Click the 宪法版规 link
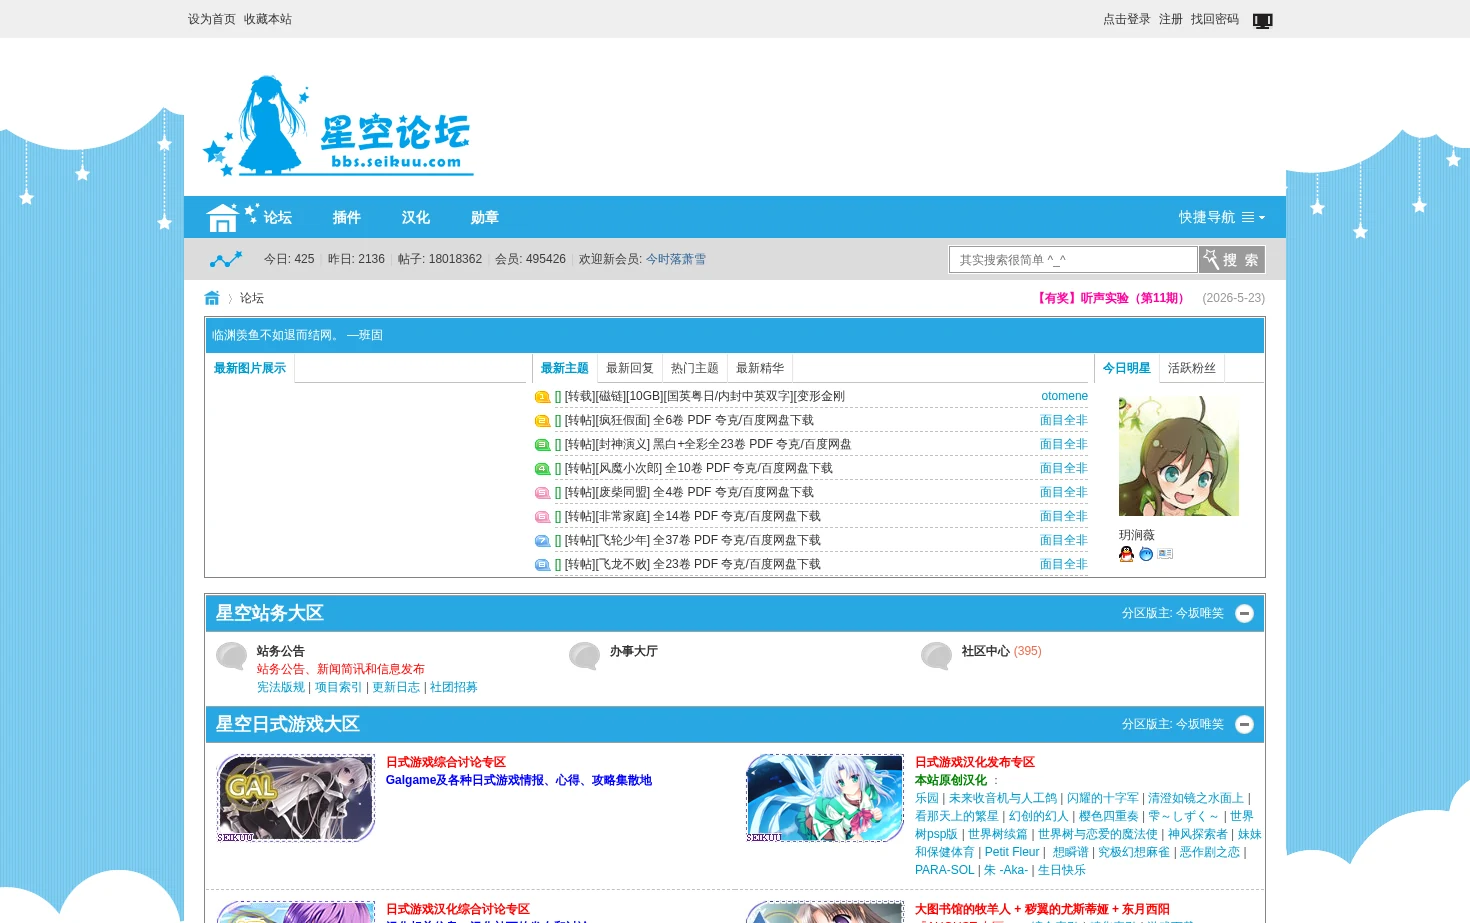 pyautogui.click(x=281, y=687)
